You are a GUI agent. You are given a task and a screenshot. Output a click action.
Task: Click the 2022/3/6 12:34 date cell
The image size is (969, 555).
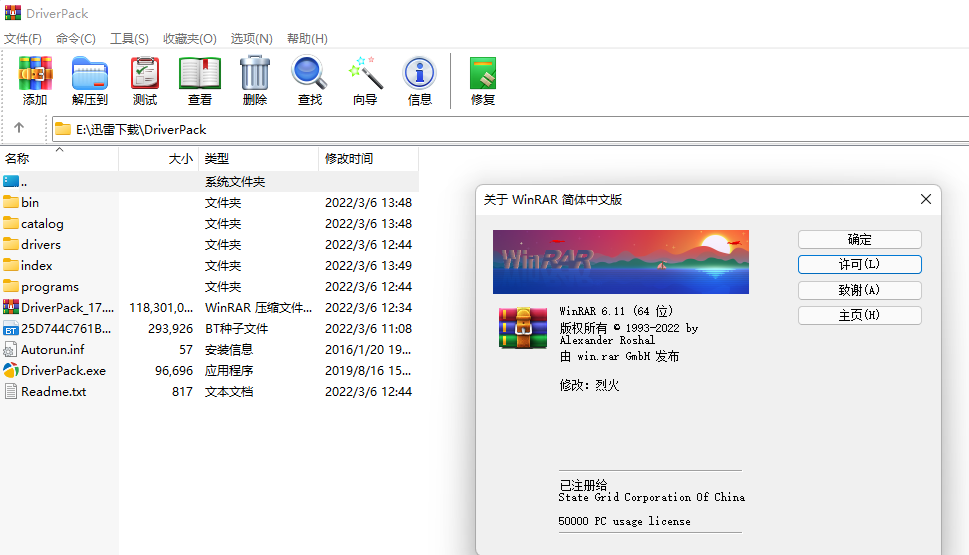tap(368, 308)
